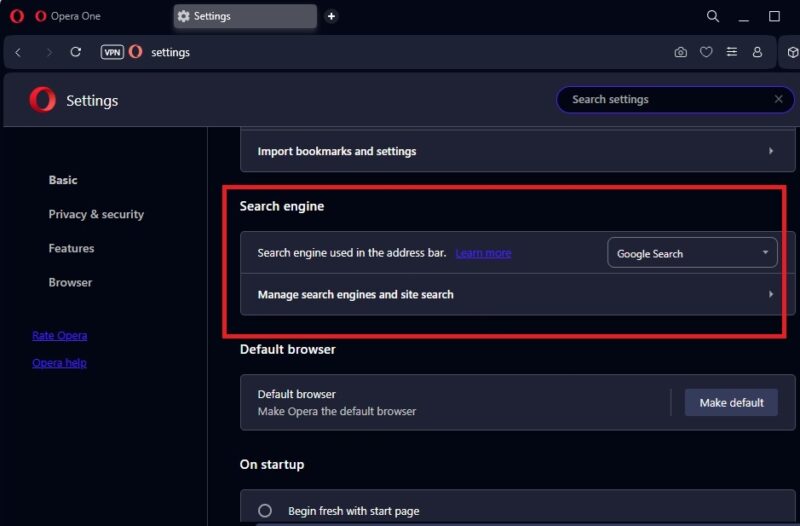Click the Opera logo menu icon
This screenshot has height=526, width=800.
[x=17, y=16]
